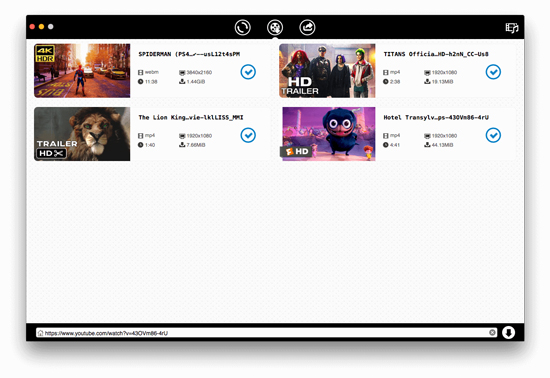
Task: Toggle the checkmark for SPIDERMAN video
Action: [248, 72]
